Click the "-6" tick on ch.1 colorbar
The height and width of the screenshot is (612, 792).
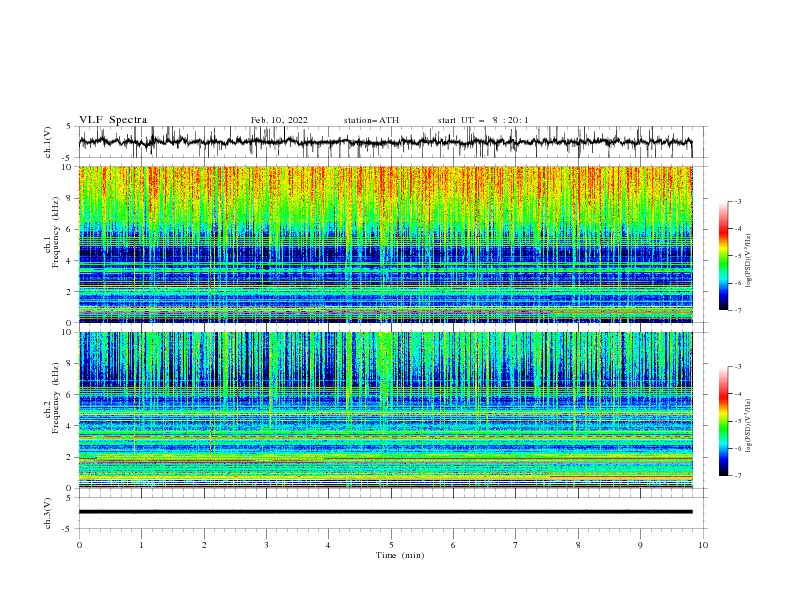(x=738, y=283)
